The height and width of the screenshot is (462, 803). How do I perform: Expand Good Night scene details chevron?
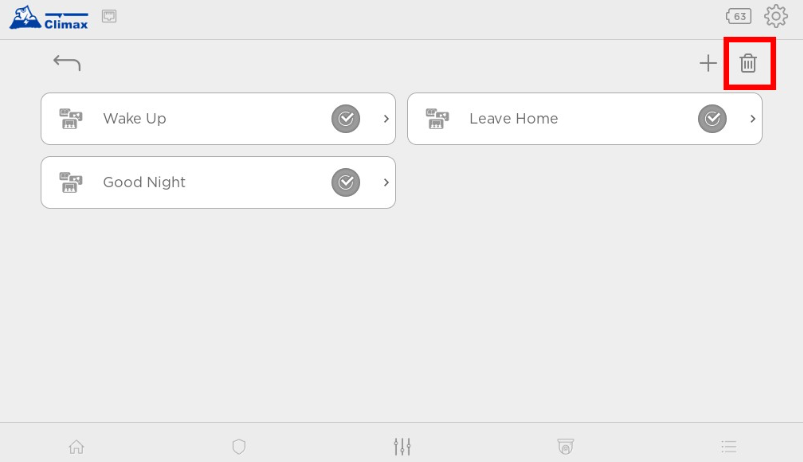[386, 183]
